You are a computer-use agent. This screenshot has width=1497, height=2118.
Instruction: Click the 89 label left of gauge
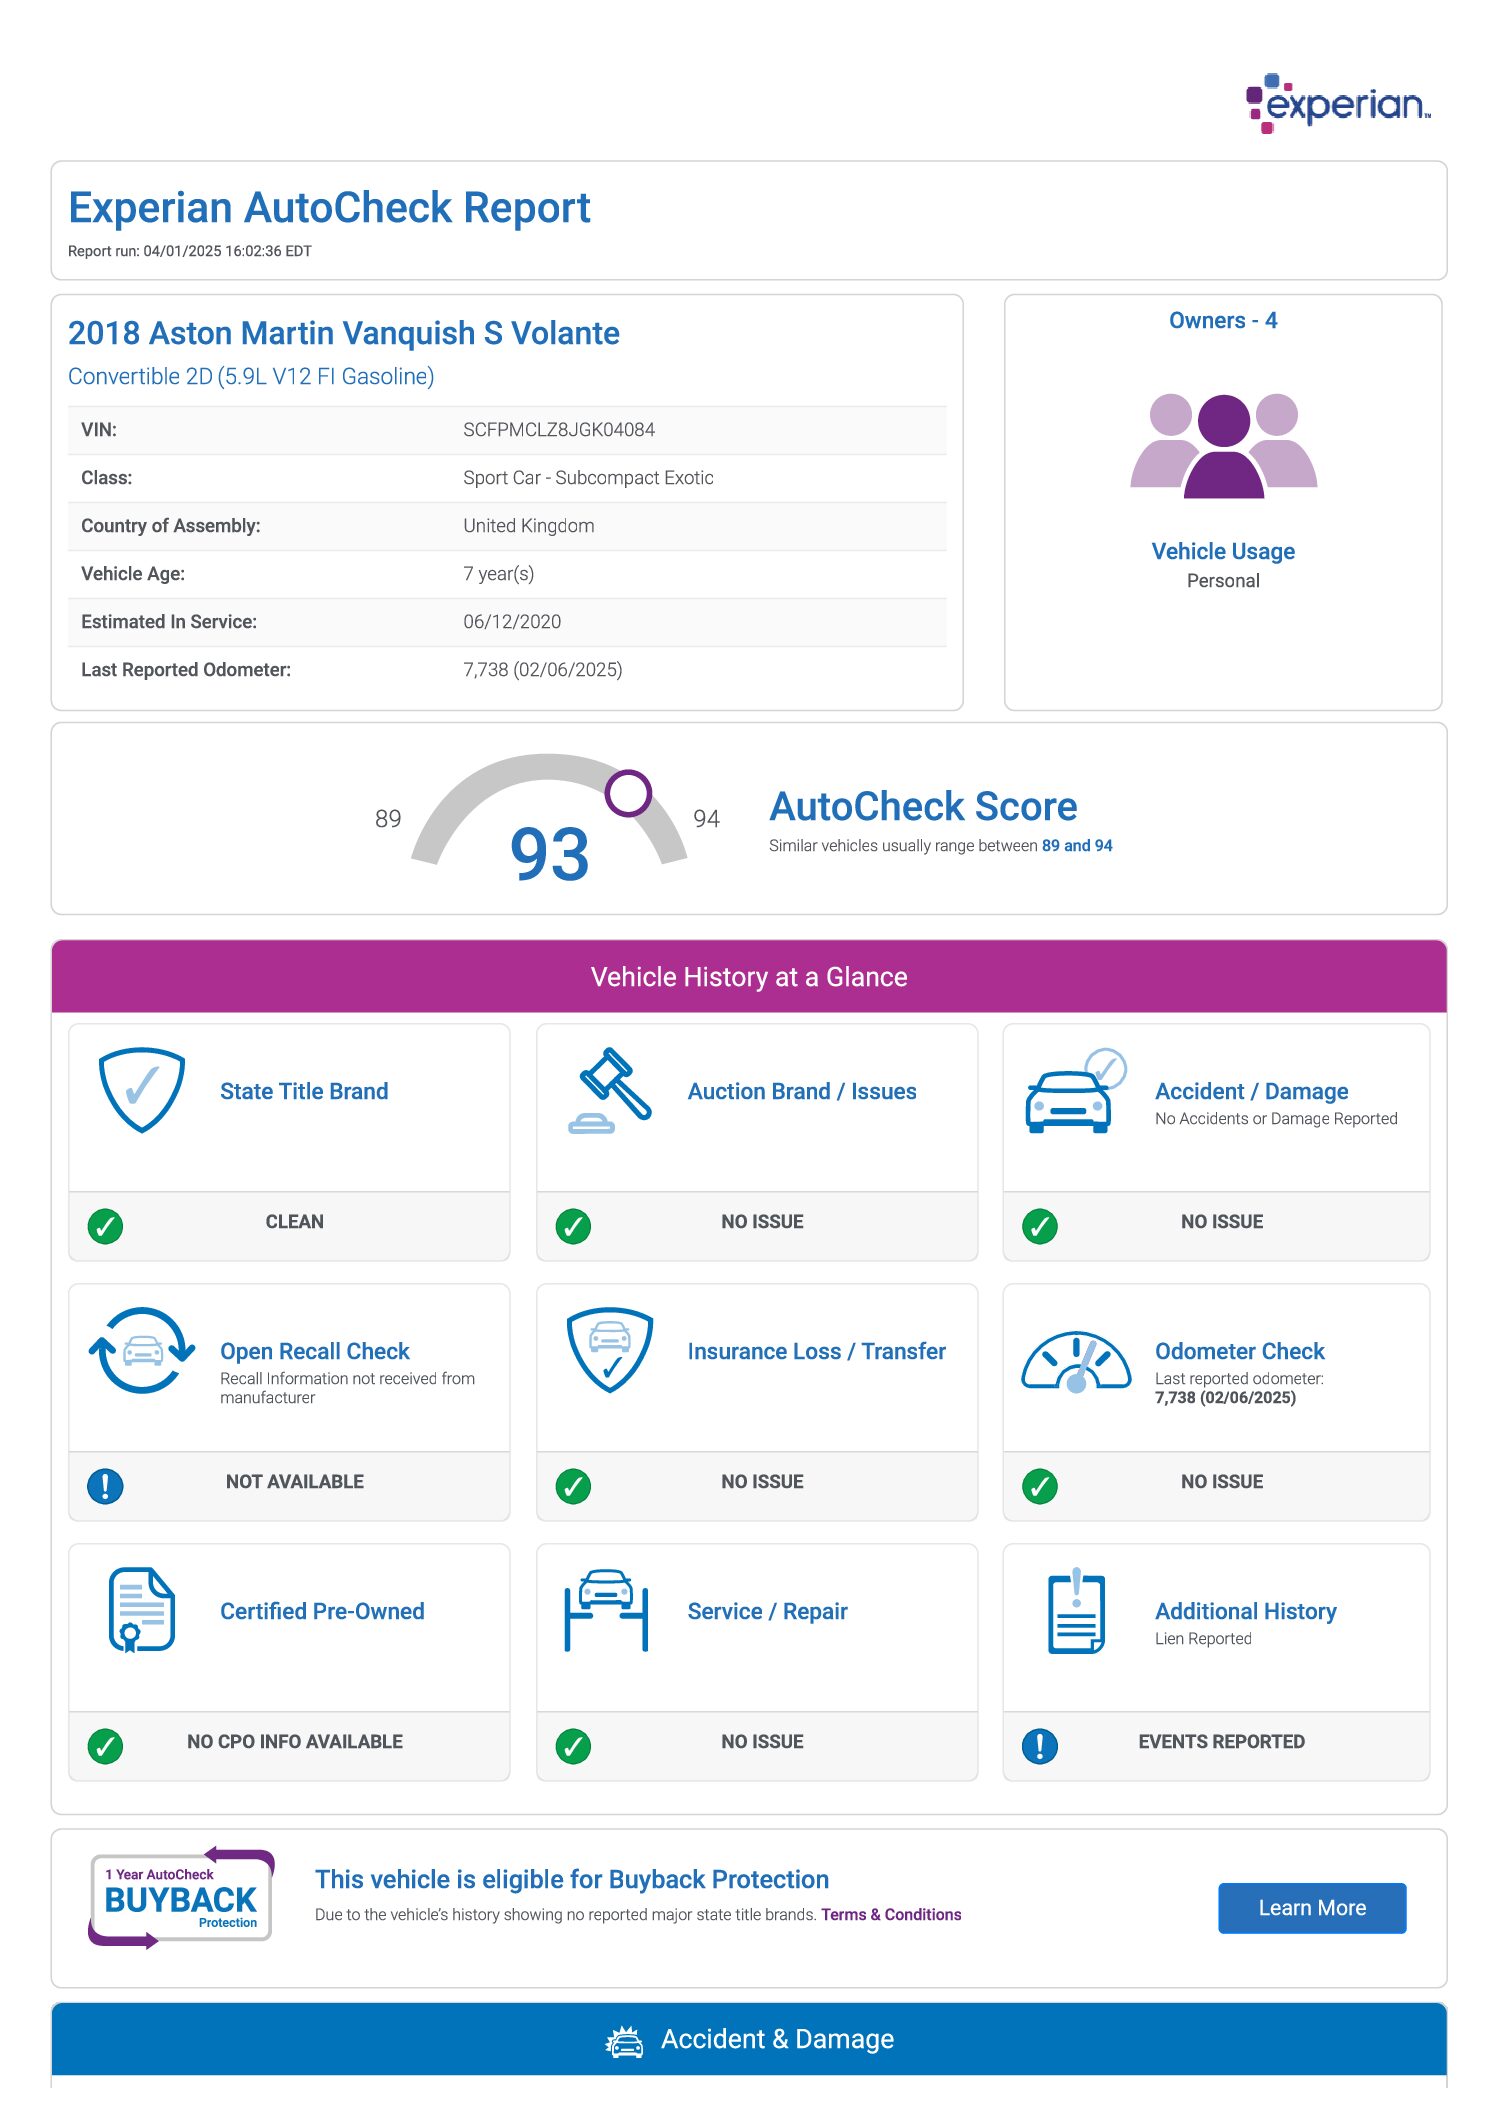tap(388, 819)
